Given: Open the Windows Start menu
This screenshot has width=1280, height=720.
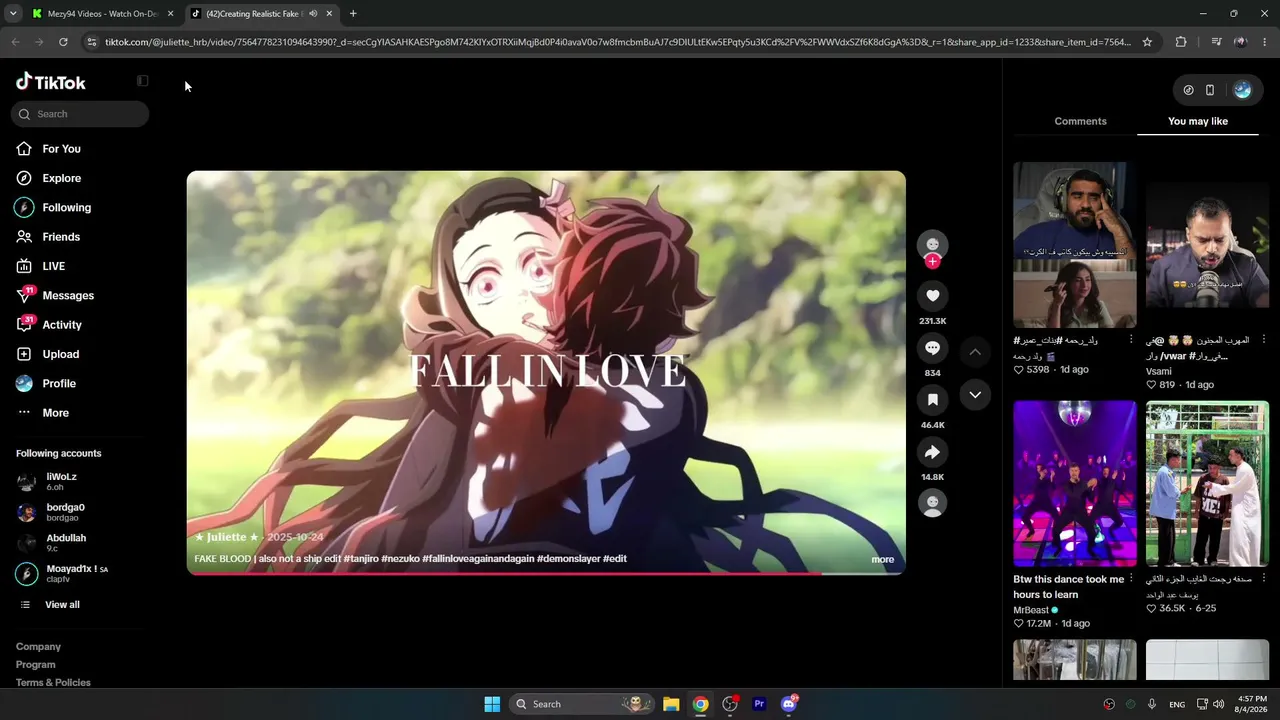Looking at the screenshot, I should tap(492, 704).
